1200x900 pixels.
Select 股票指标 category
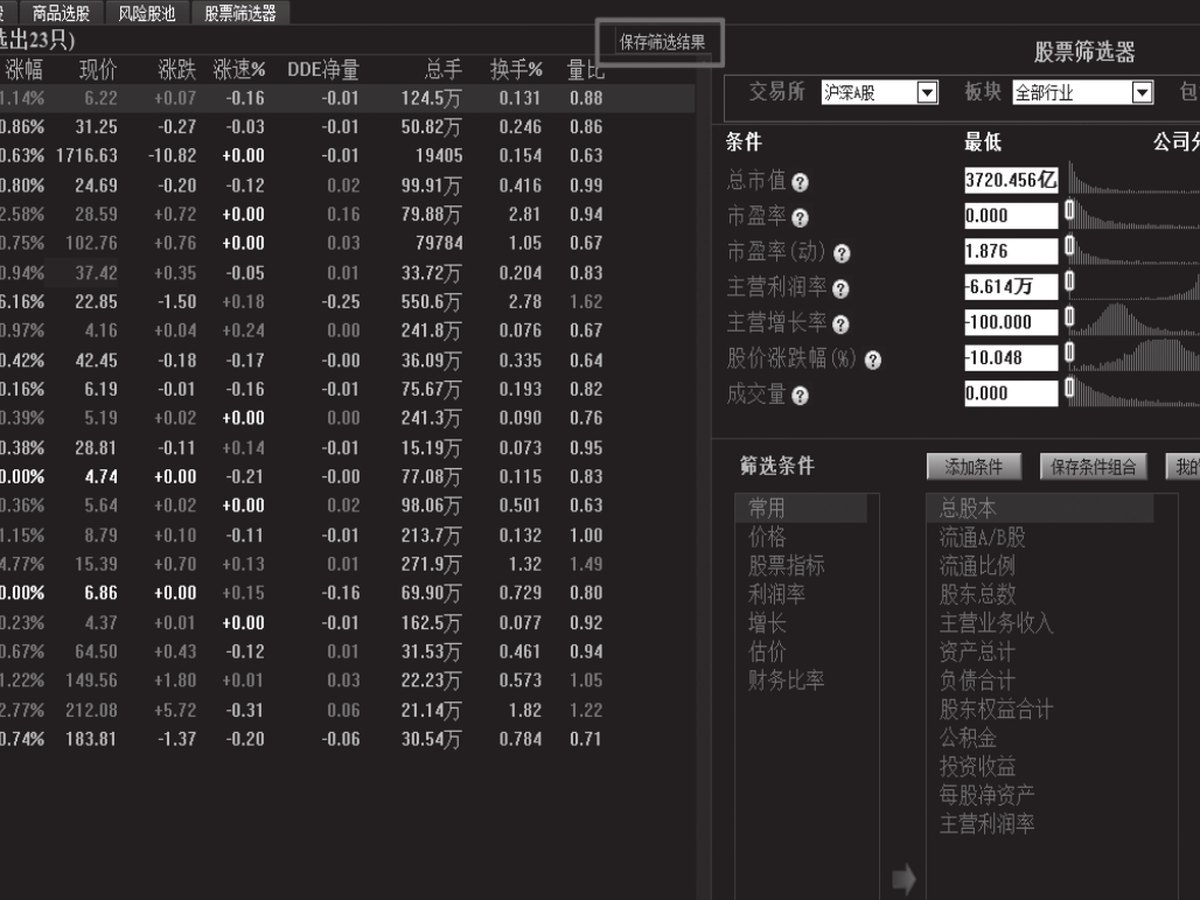787,566
